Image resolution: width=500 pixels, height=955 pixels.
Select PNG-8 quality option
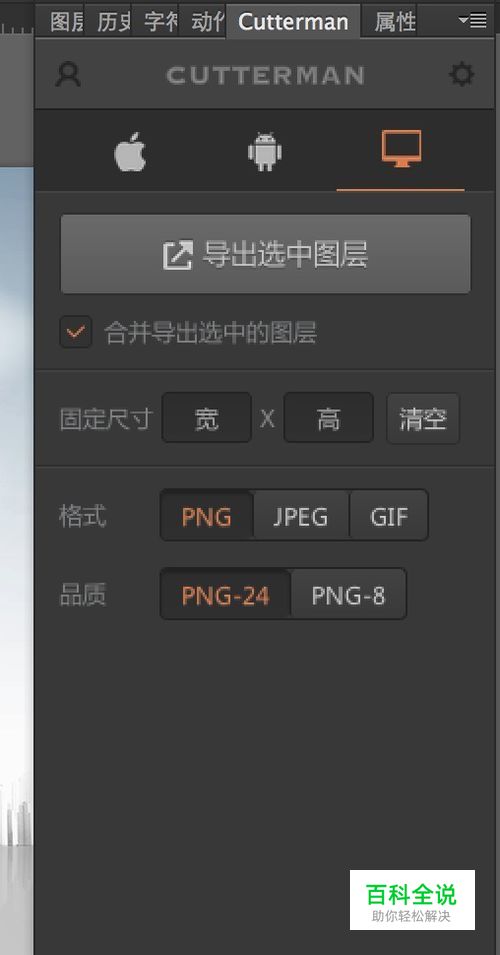(x=348, y=594)
